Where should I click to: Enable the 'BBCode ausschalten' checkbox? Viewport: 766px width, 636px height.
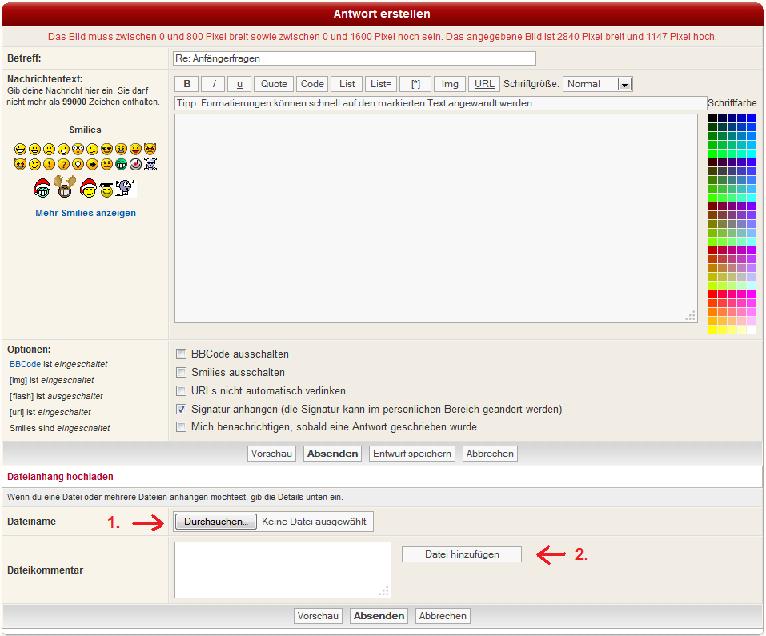pos(181,354)
